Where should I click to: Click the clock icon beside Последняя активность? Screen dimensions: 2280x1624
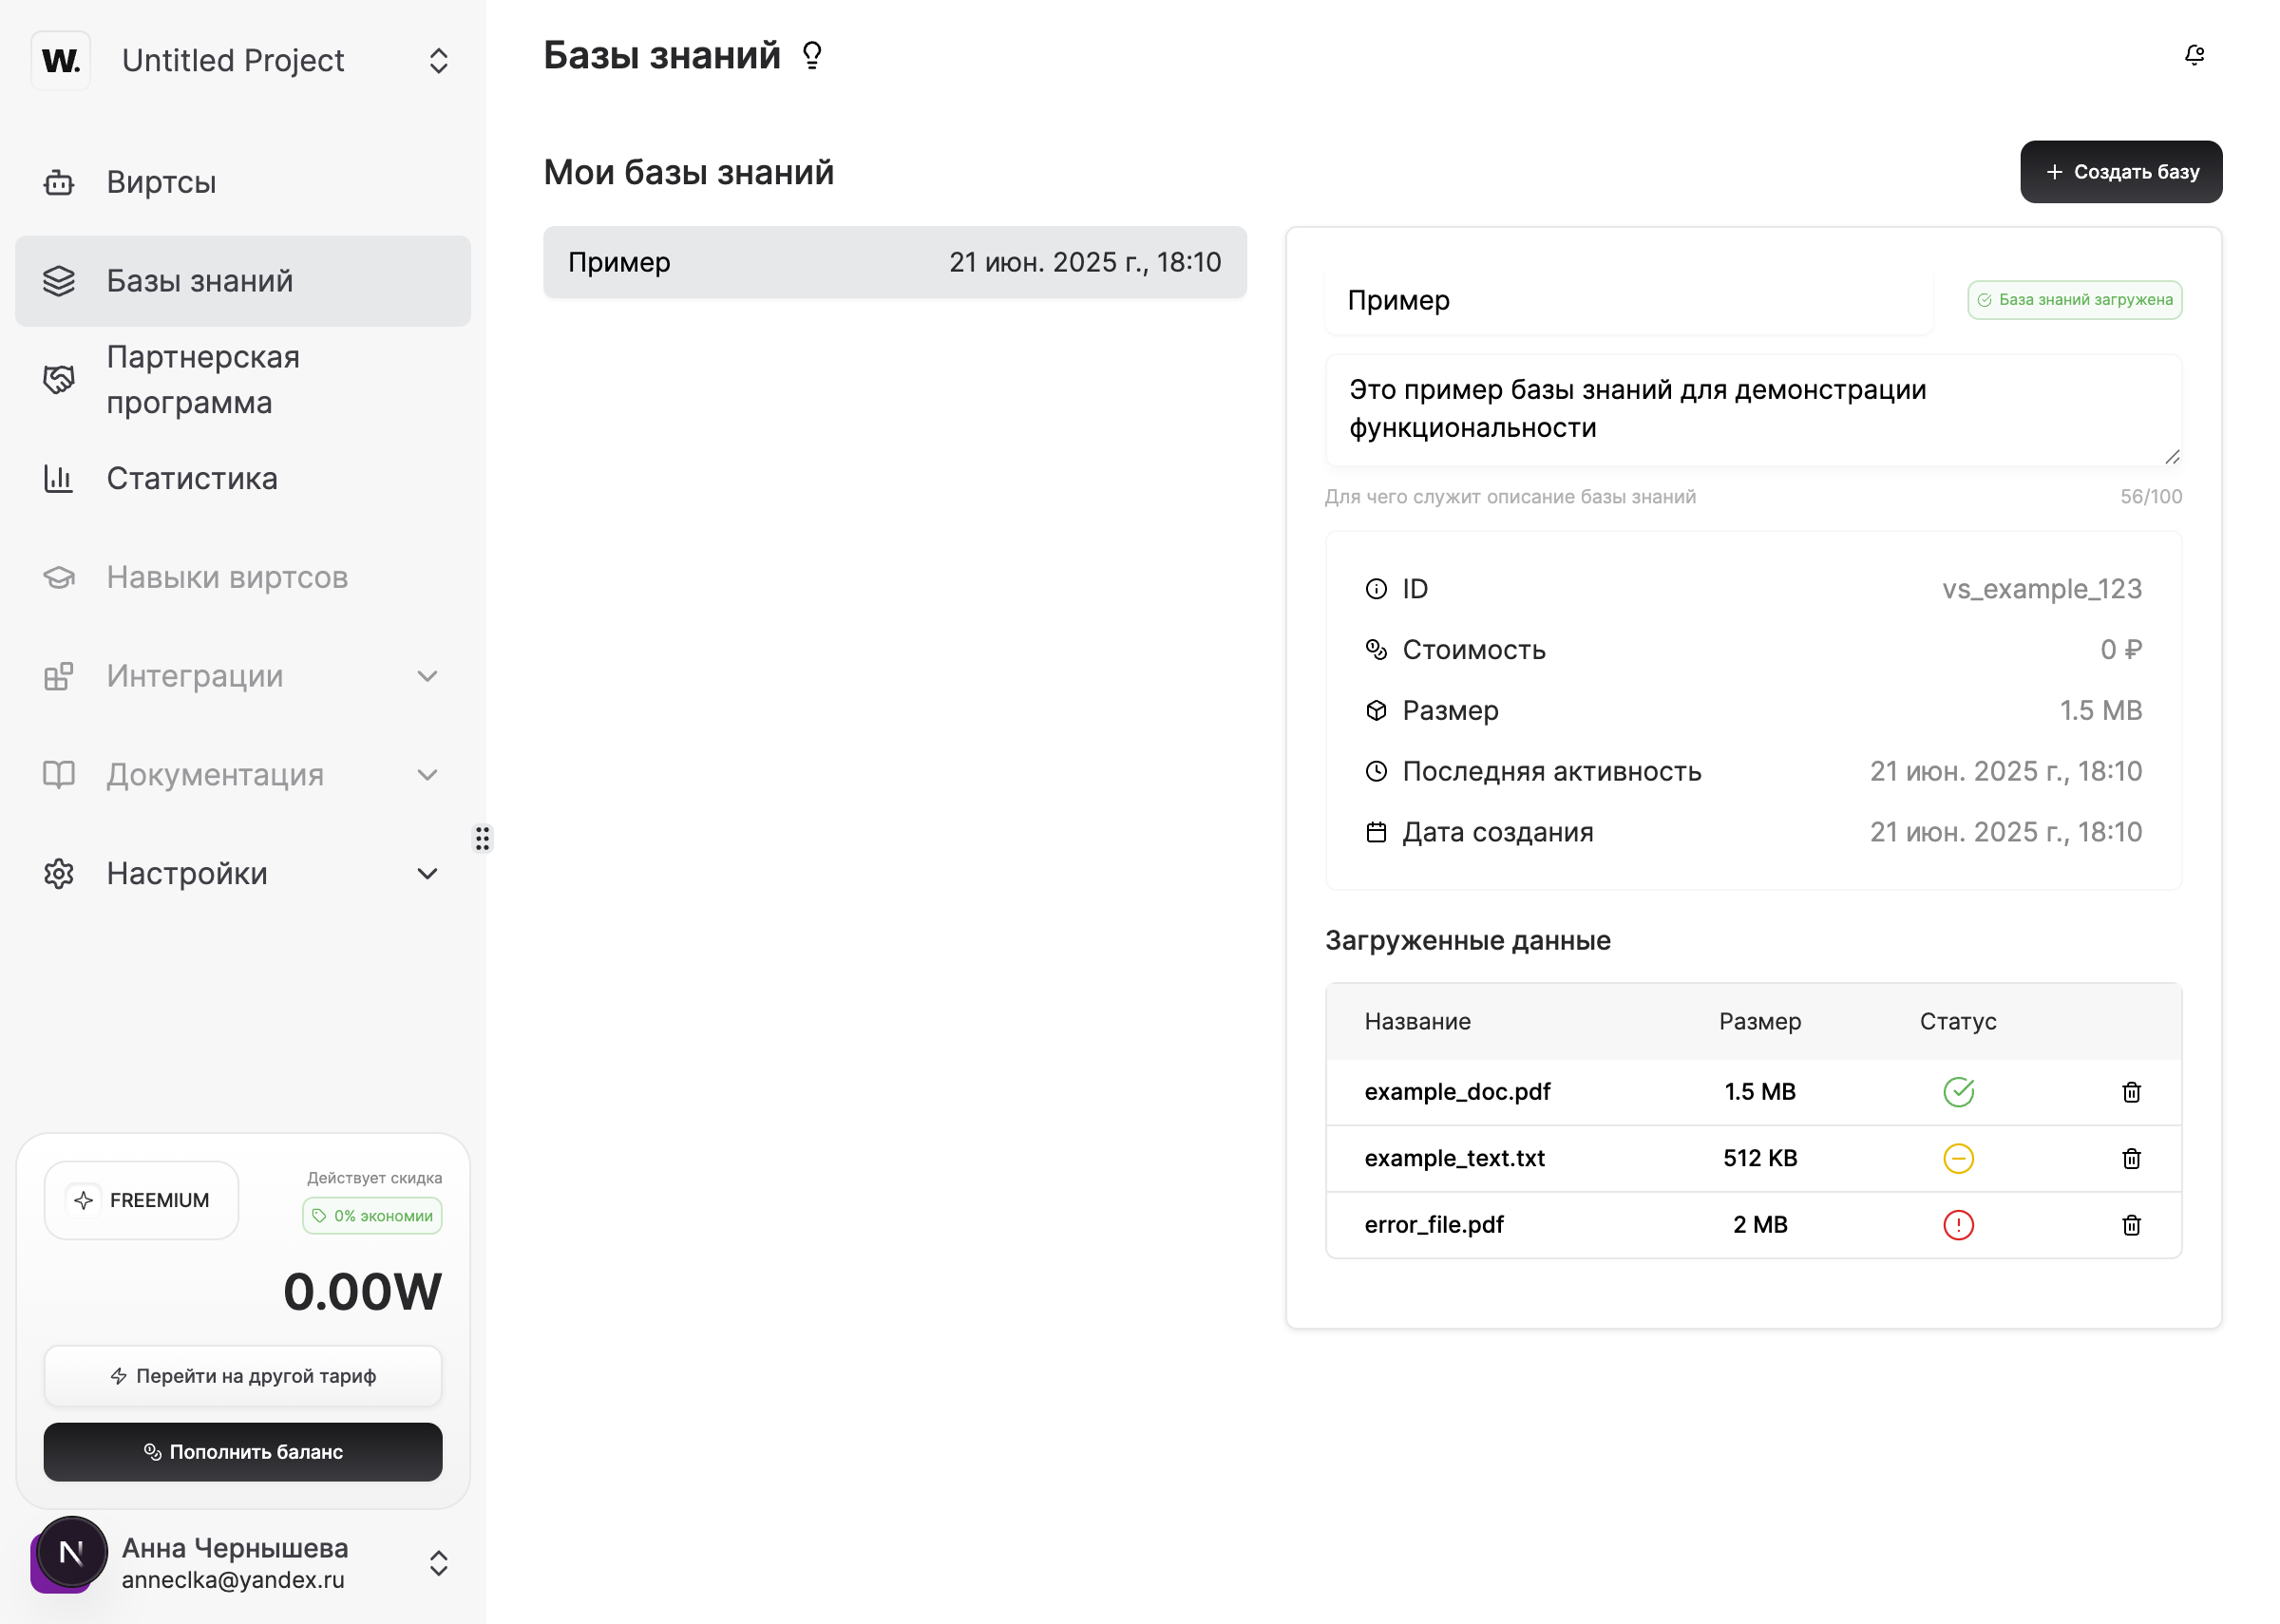(x=1376, y=772)
